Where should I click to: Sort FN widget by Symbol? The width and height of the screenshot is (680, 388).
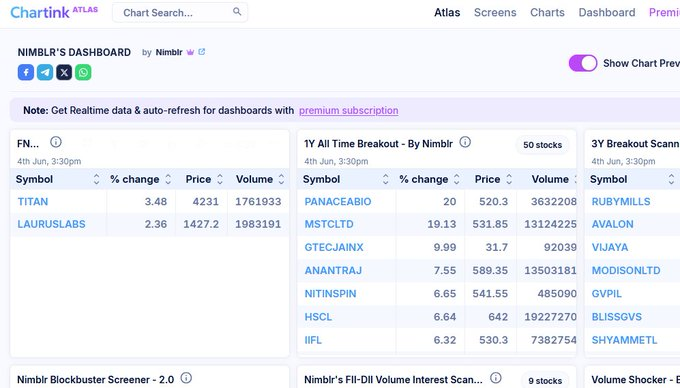(96, 179)
